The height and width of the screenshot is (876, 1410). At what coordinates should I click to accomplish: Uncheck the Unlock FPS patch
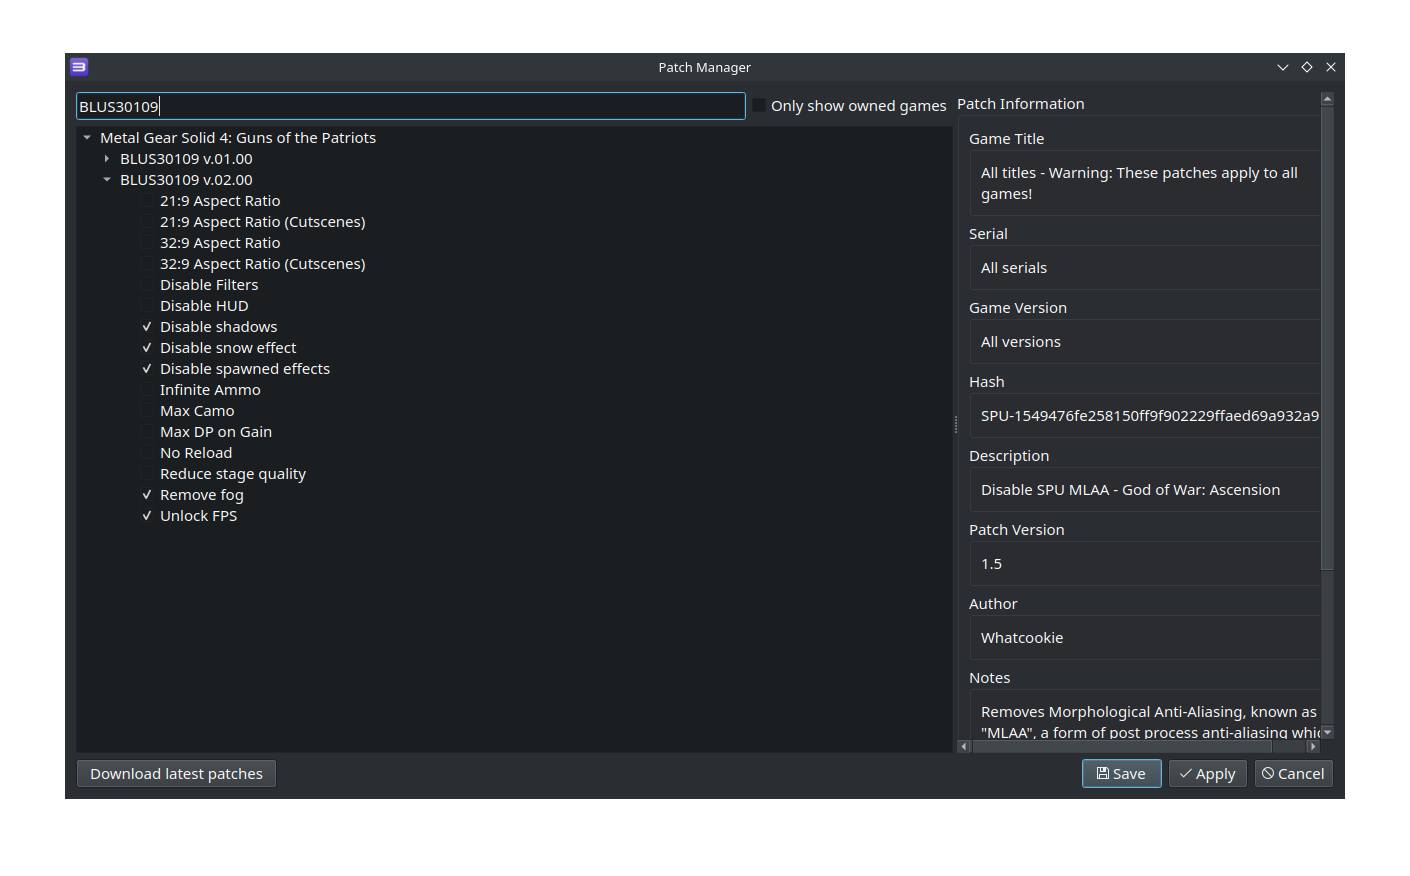(147, 516)
